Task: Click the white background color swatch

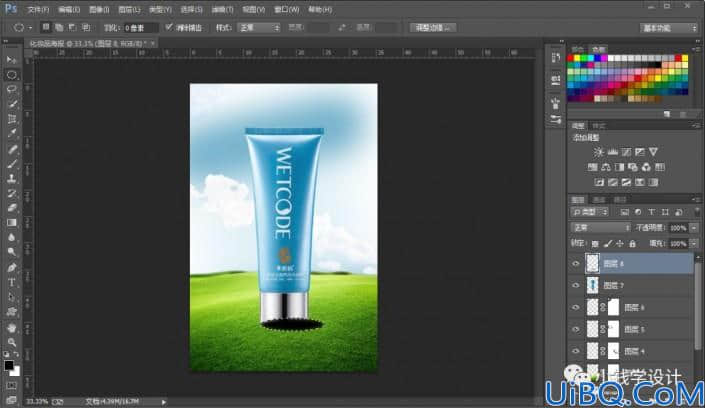Action: 16,372
